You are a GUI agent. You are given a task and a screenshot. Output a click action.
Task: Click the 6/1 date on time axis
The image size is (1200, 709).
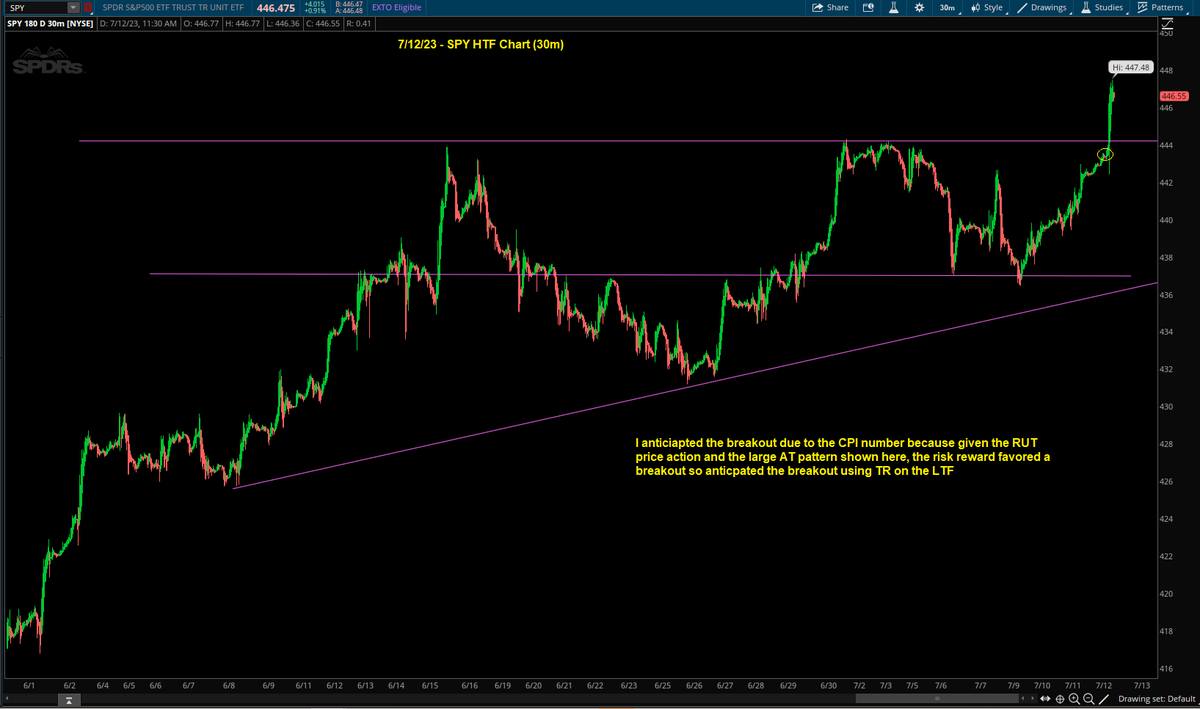[x=29, y=686]
